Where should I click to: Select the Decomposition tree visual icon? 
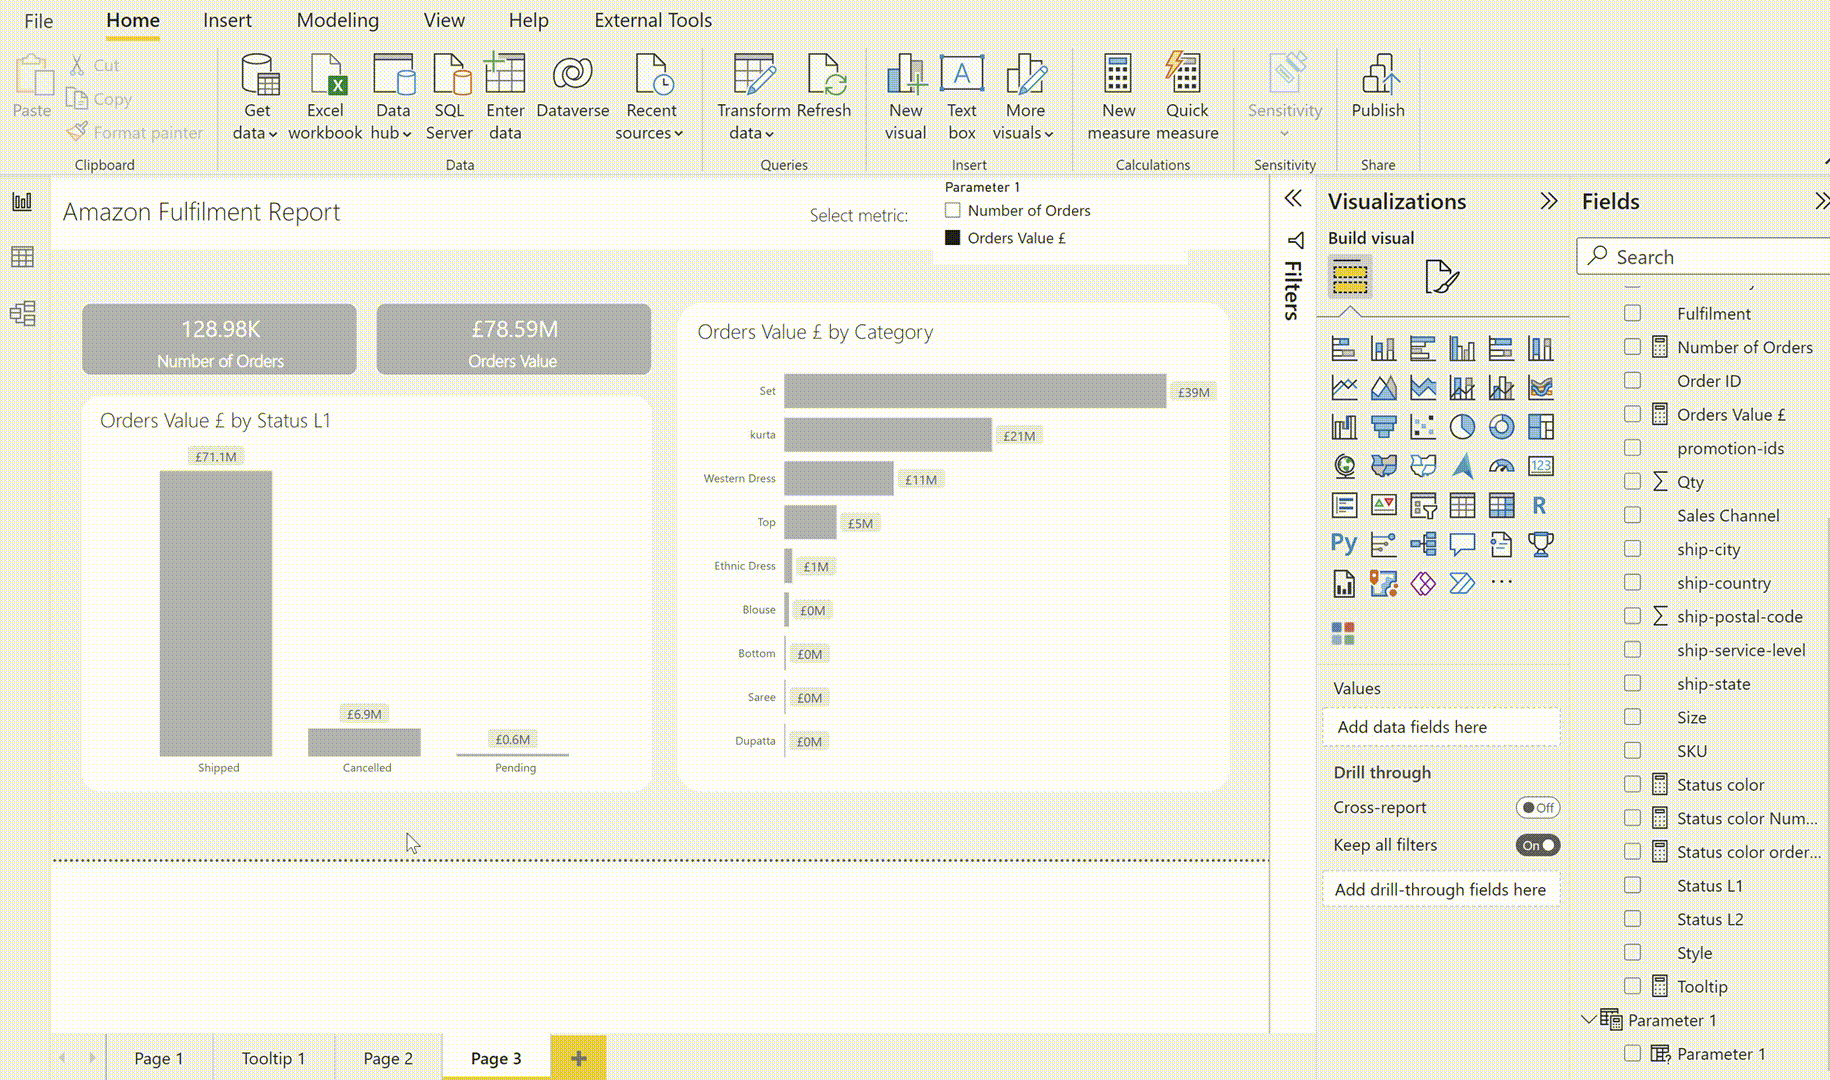tap(1423, 544)
